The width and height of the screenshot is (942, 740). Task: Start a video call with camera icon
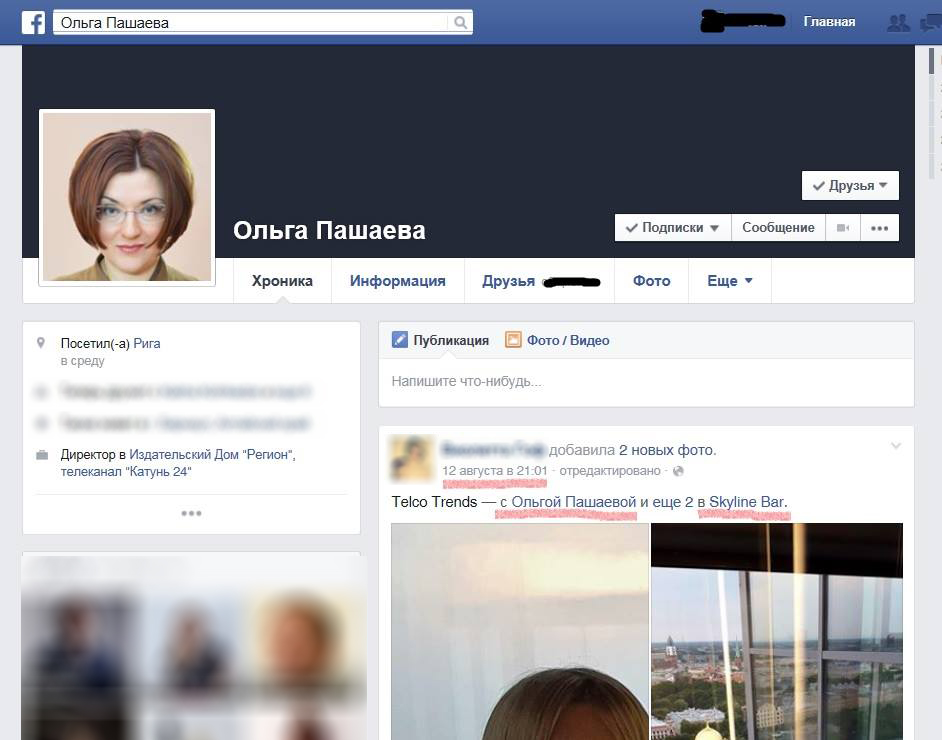(843, 228)
